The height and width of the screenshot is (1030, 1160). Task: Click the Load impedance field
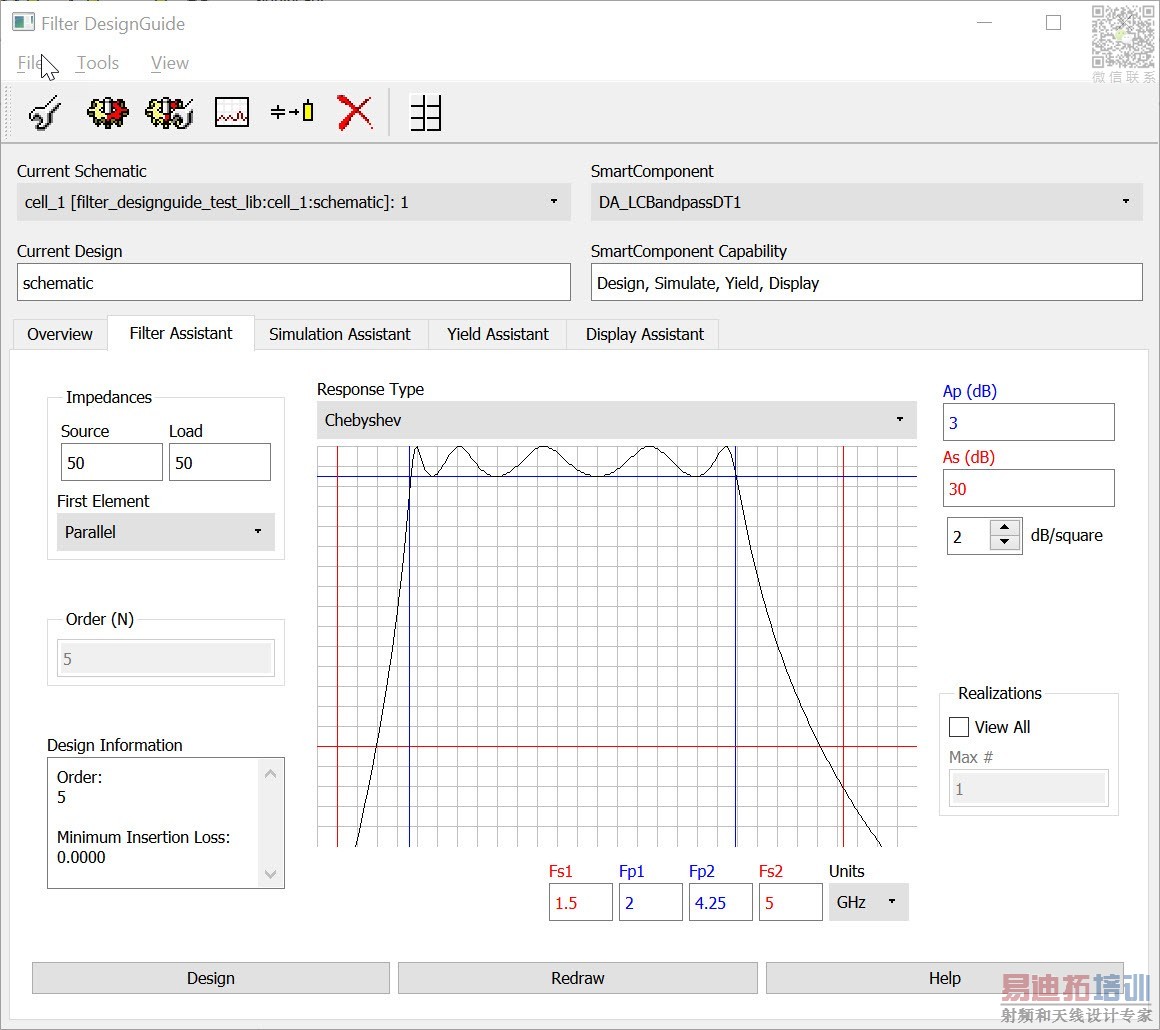pos(220,462)
